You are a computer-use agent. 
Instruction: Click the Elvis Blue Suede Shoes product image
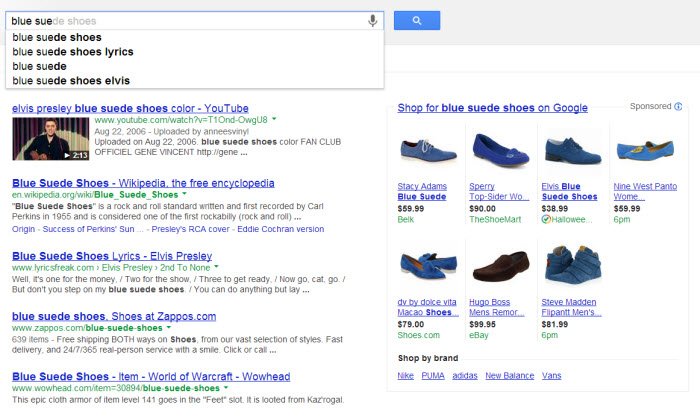(x=573, y=151)
